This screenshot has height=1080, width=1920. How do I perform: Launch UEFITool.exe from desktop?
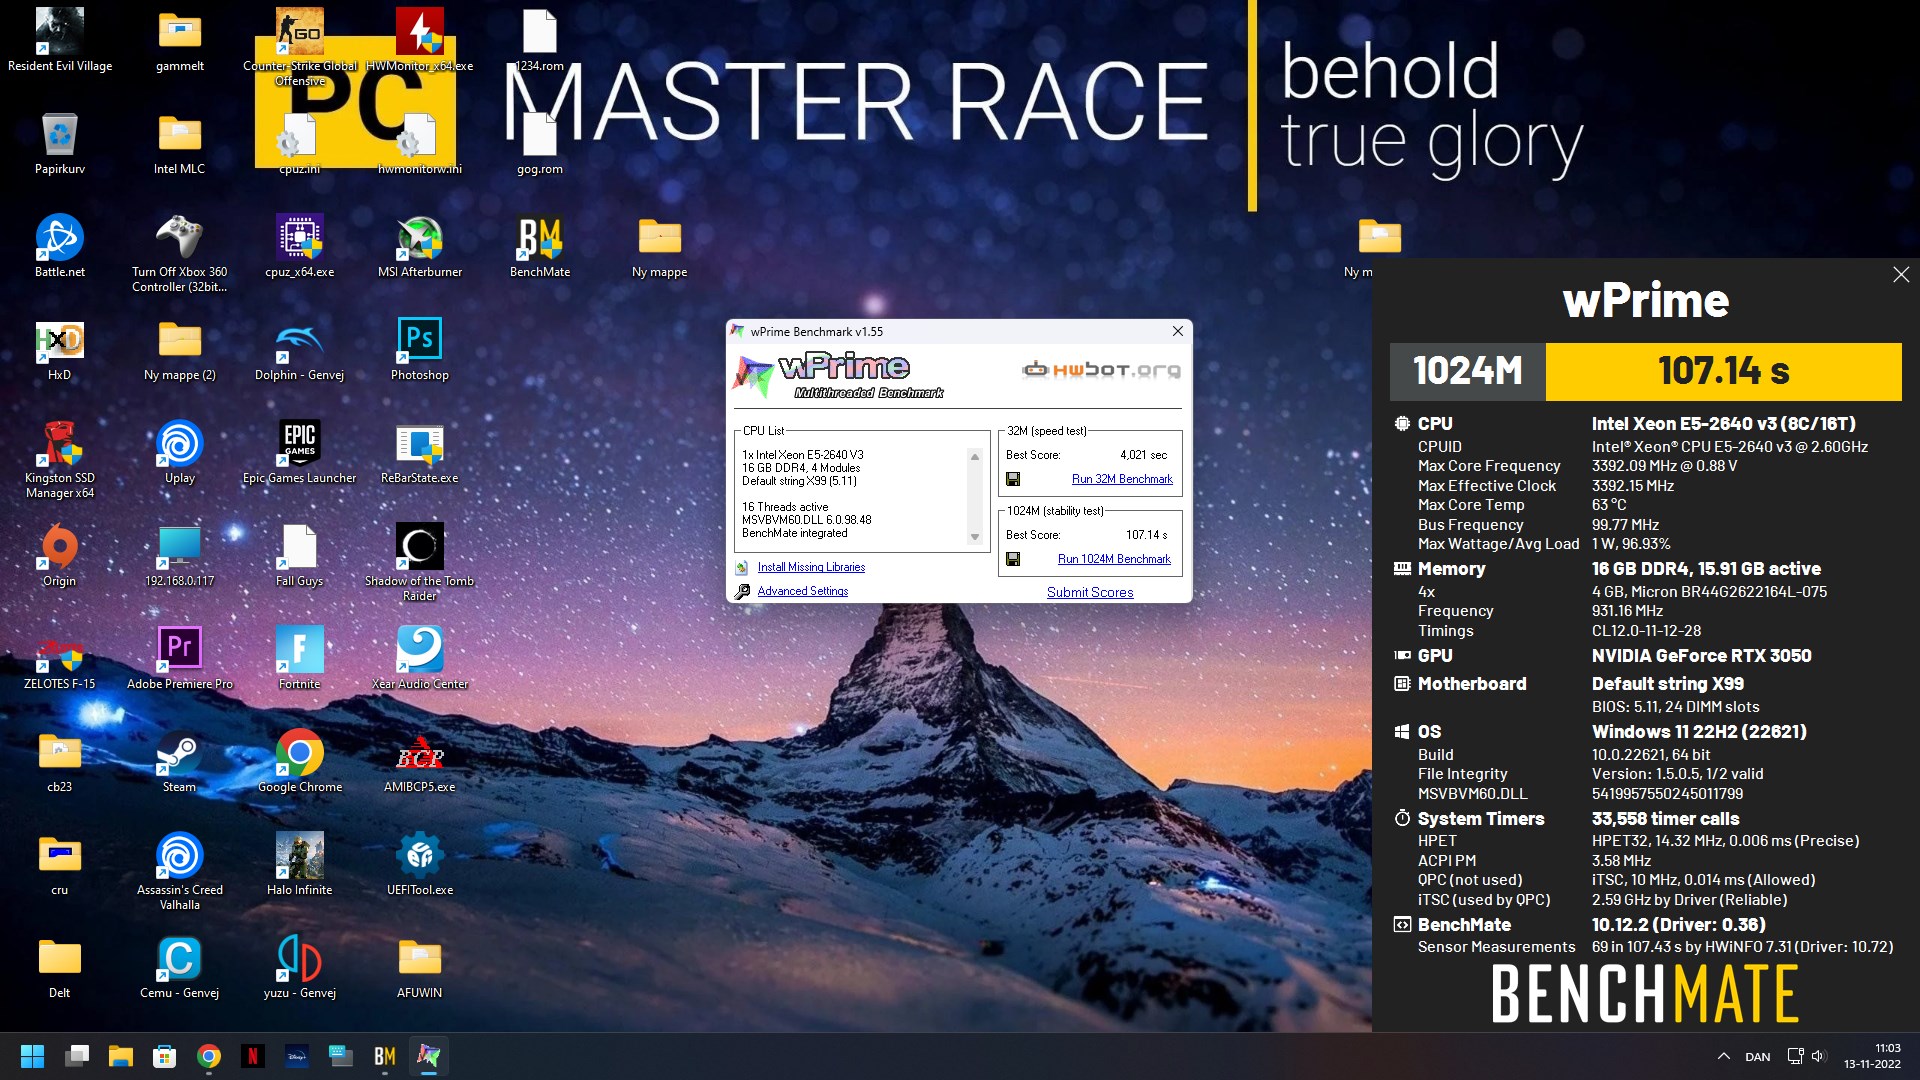click(x=420, y=864)
